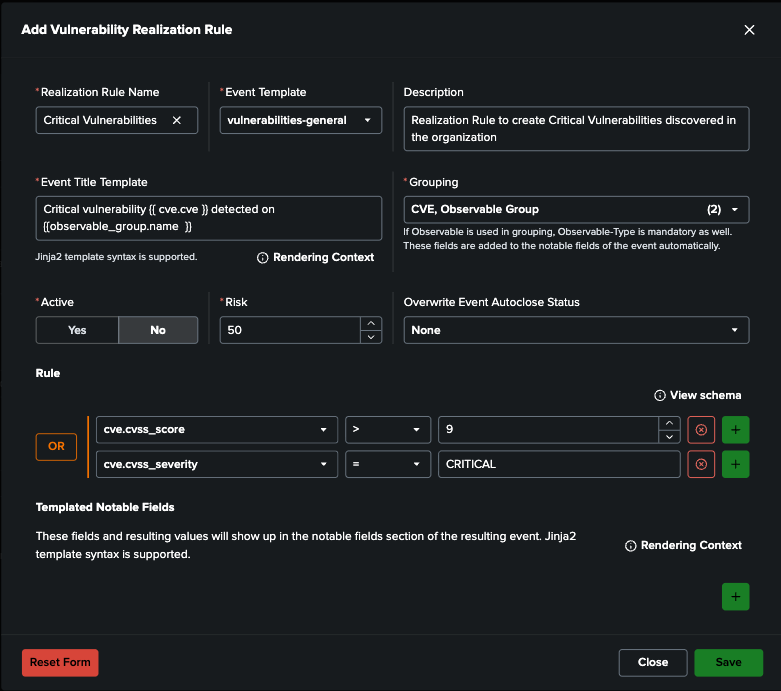The height and width of the screenshot is (691, 781).
Task: Click the View schema info icon
Action: pyautogui.click(x=659, y=396)
